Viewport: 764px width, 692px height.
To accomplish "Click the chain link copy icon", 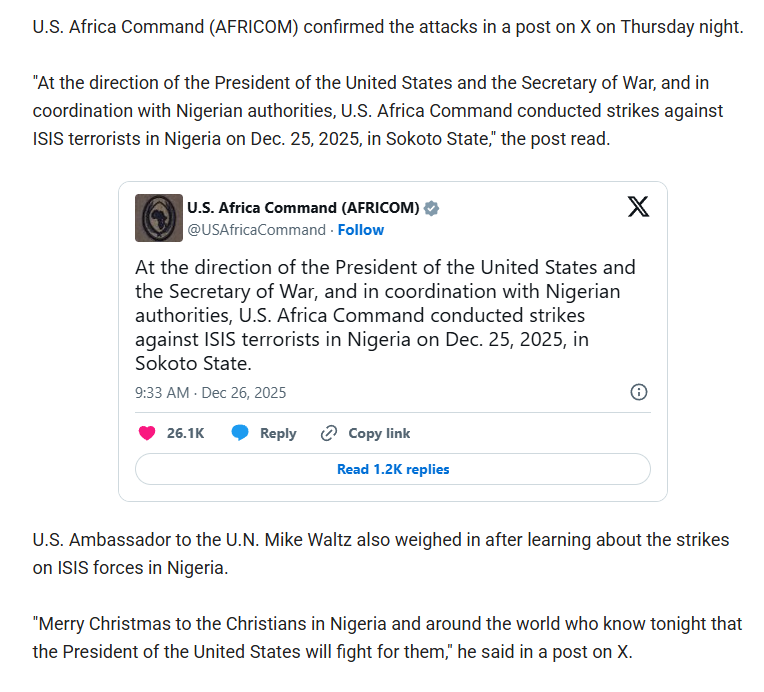I will click(328, 433).
